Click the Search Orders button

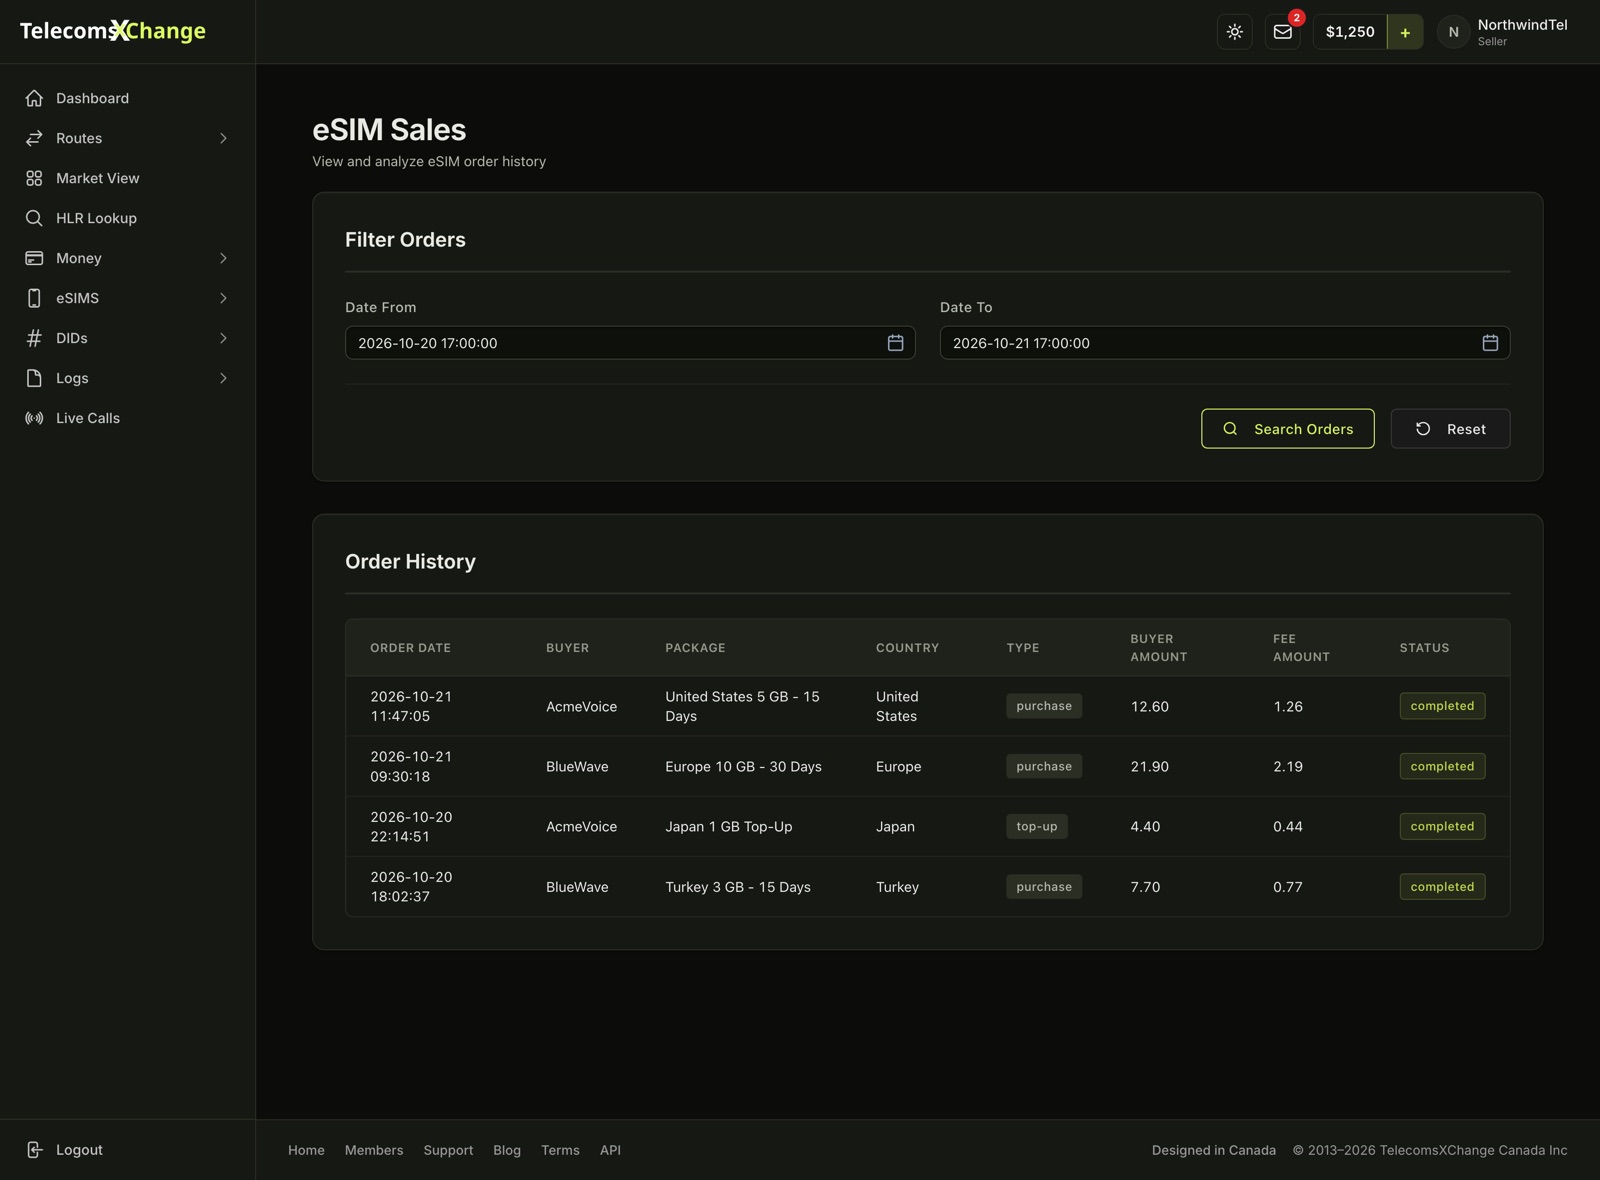coord(1287,429)
